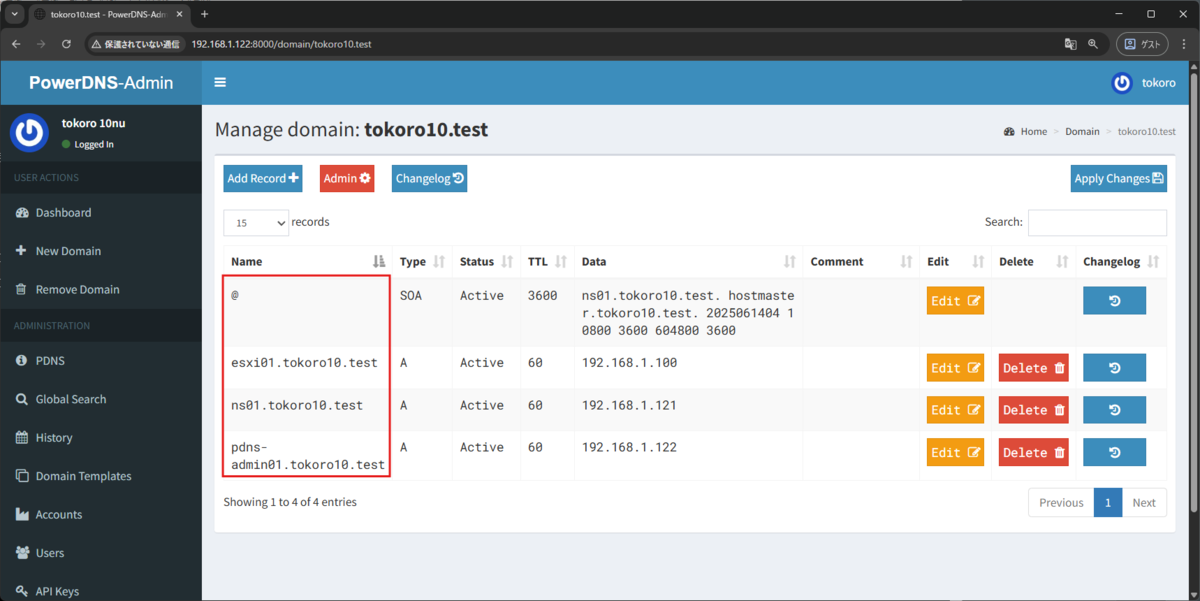Screen dimensions: 1200x601
Task: Sort table by Delete column
Action: point(1034,261)
